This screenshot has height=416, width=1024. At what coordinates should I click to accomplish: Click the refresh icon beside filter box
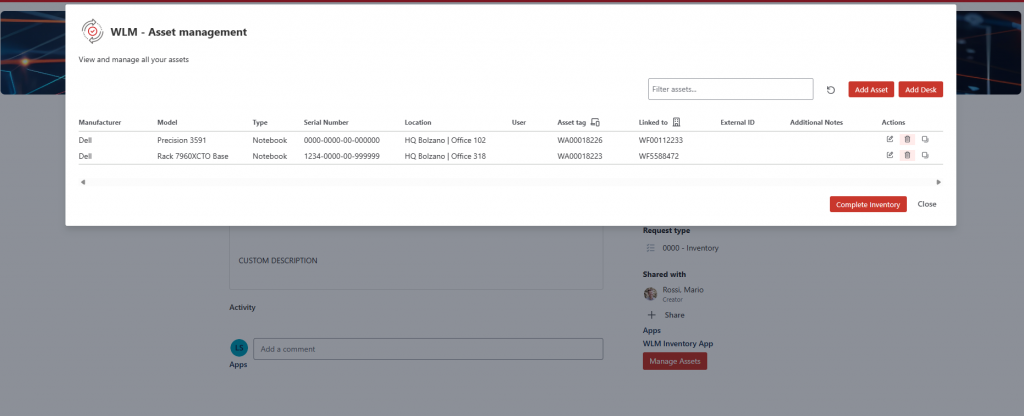coord(831,90)
